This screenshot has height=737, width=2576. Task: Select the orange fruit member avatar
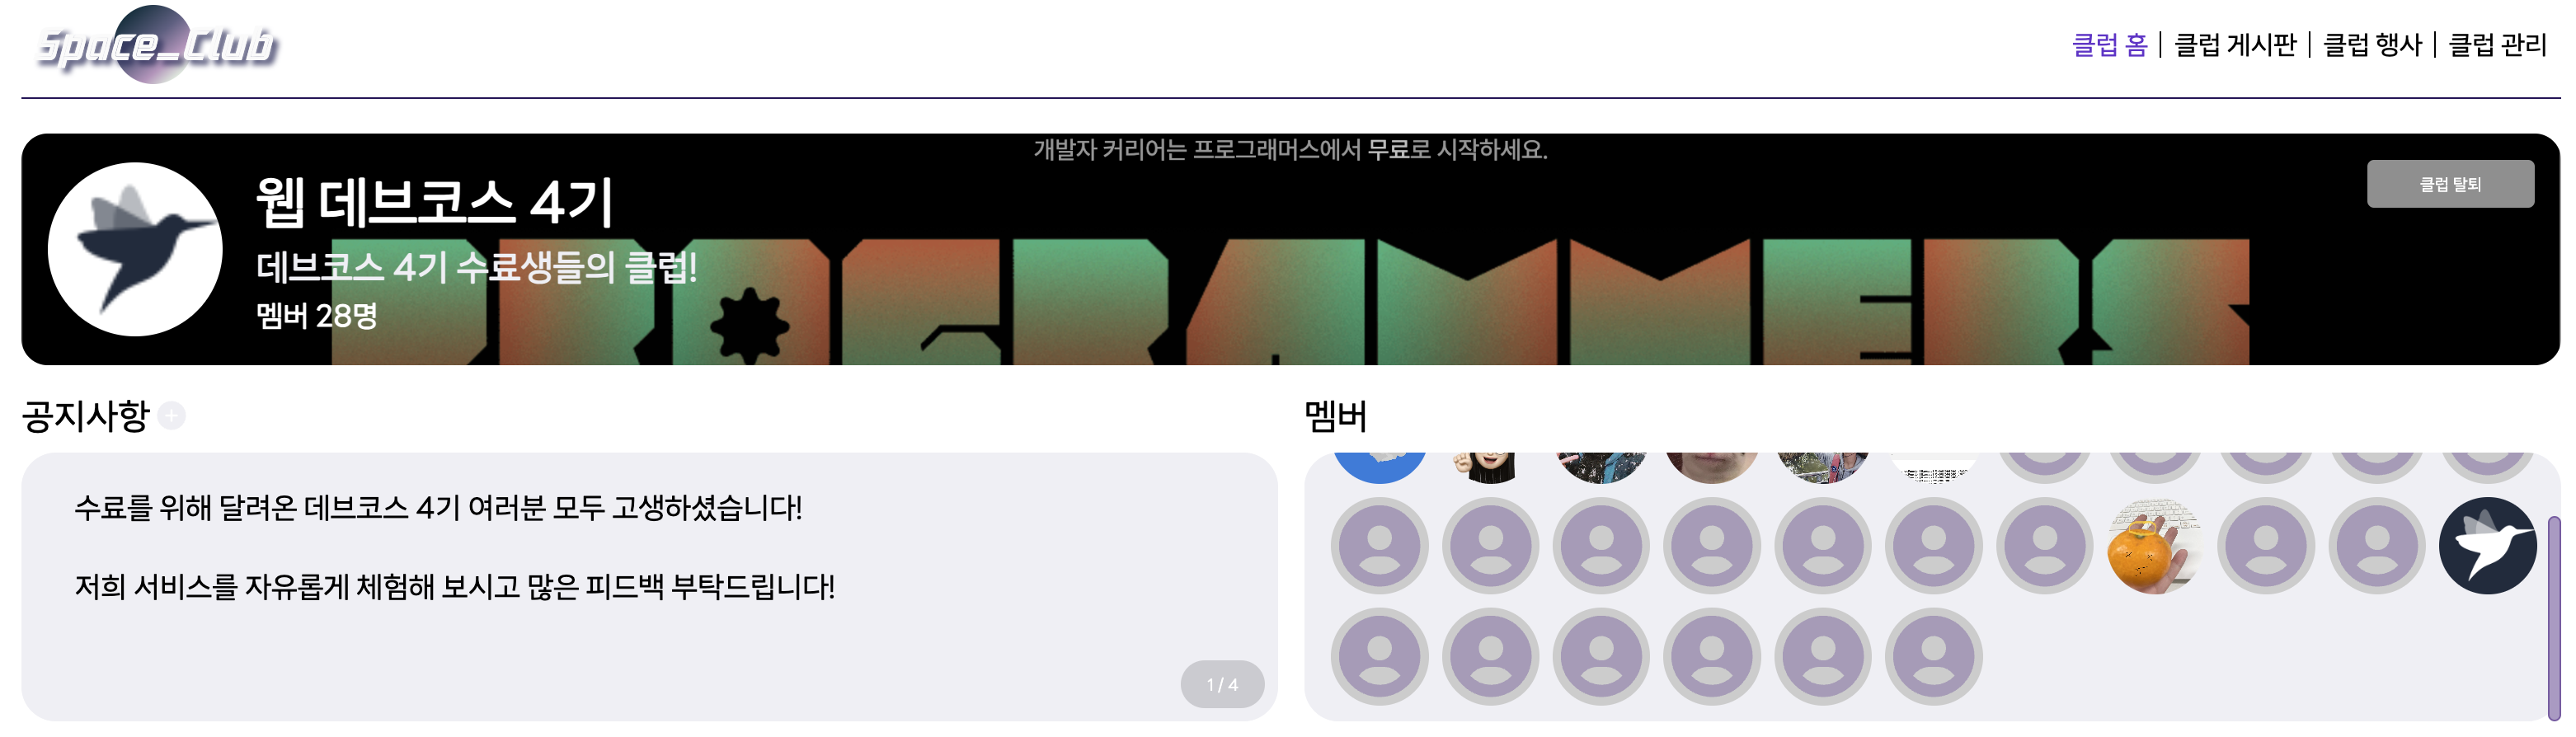tap(2155, 546)
